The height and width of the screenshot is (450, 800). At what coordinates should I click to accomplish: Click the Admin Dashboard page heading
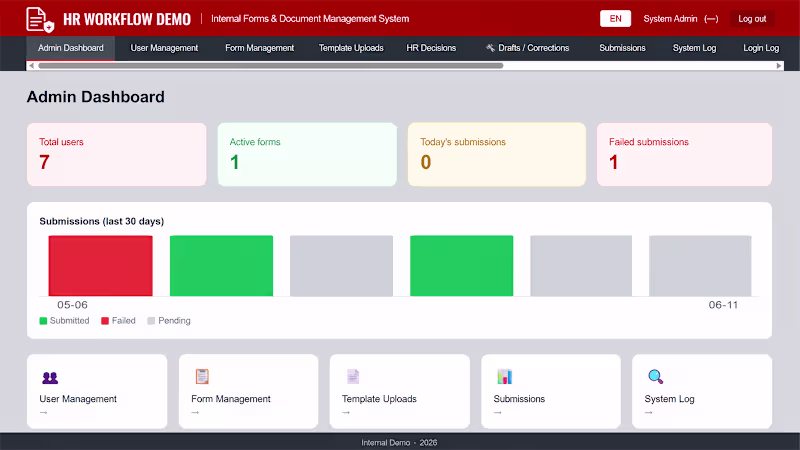tap(95, 97)
